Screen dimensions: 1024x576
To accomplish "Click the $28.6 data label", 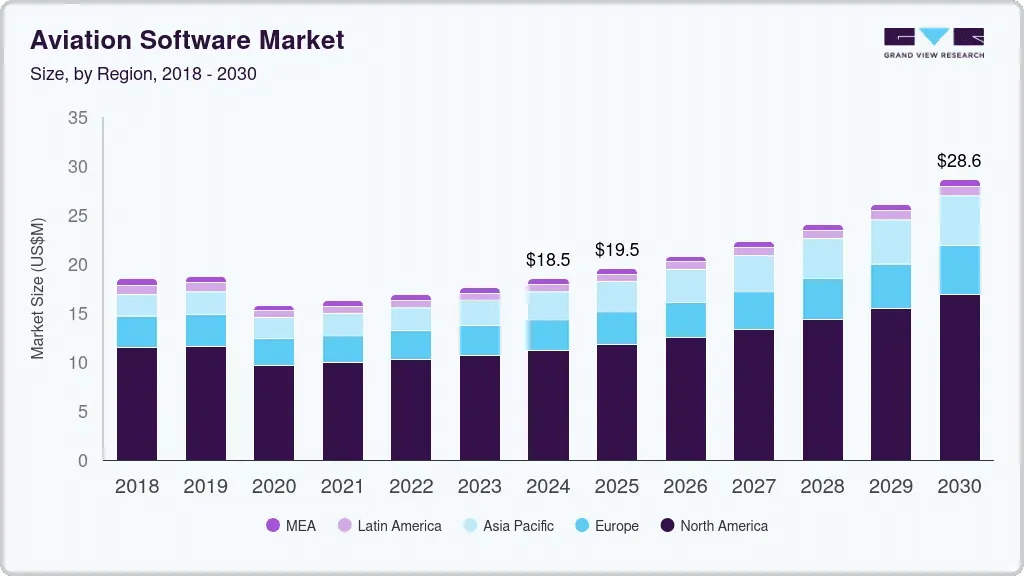I will [959, 160].
